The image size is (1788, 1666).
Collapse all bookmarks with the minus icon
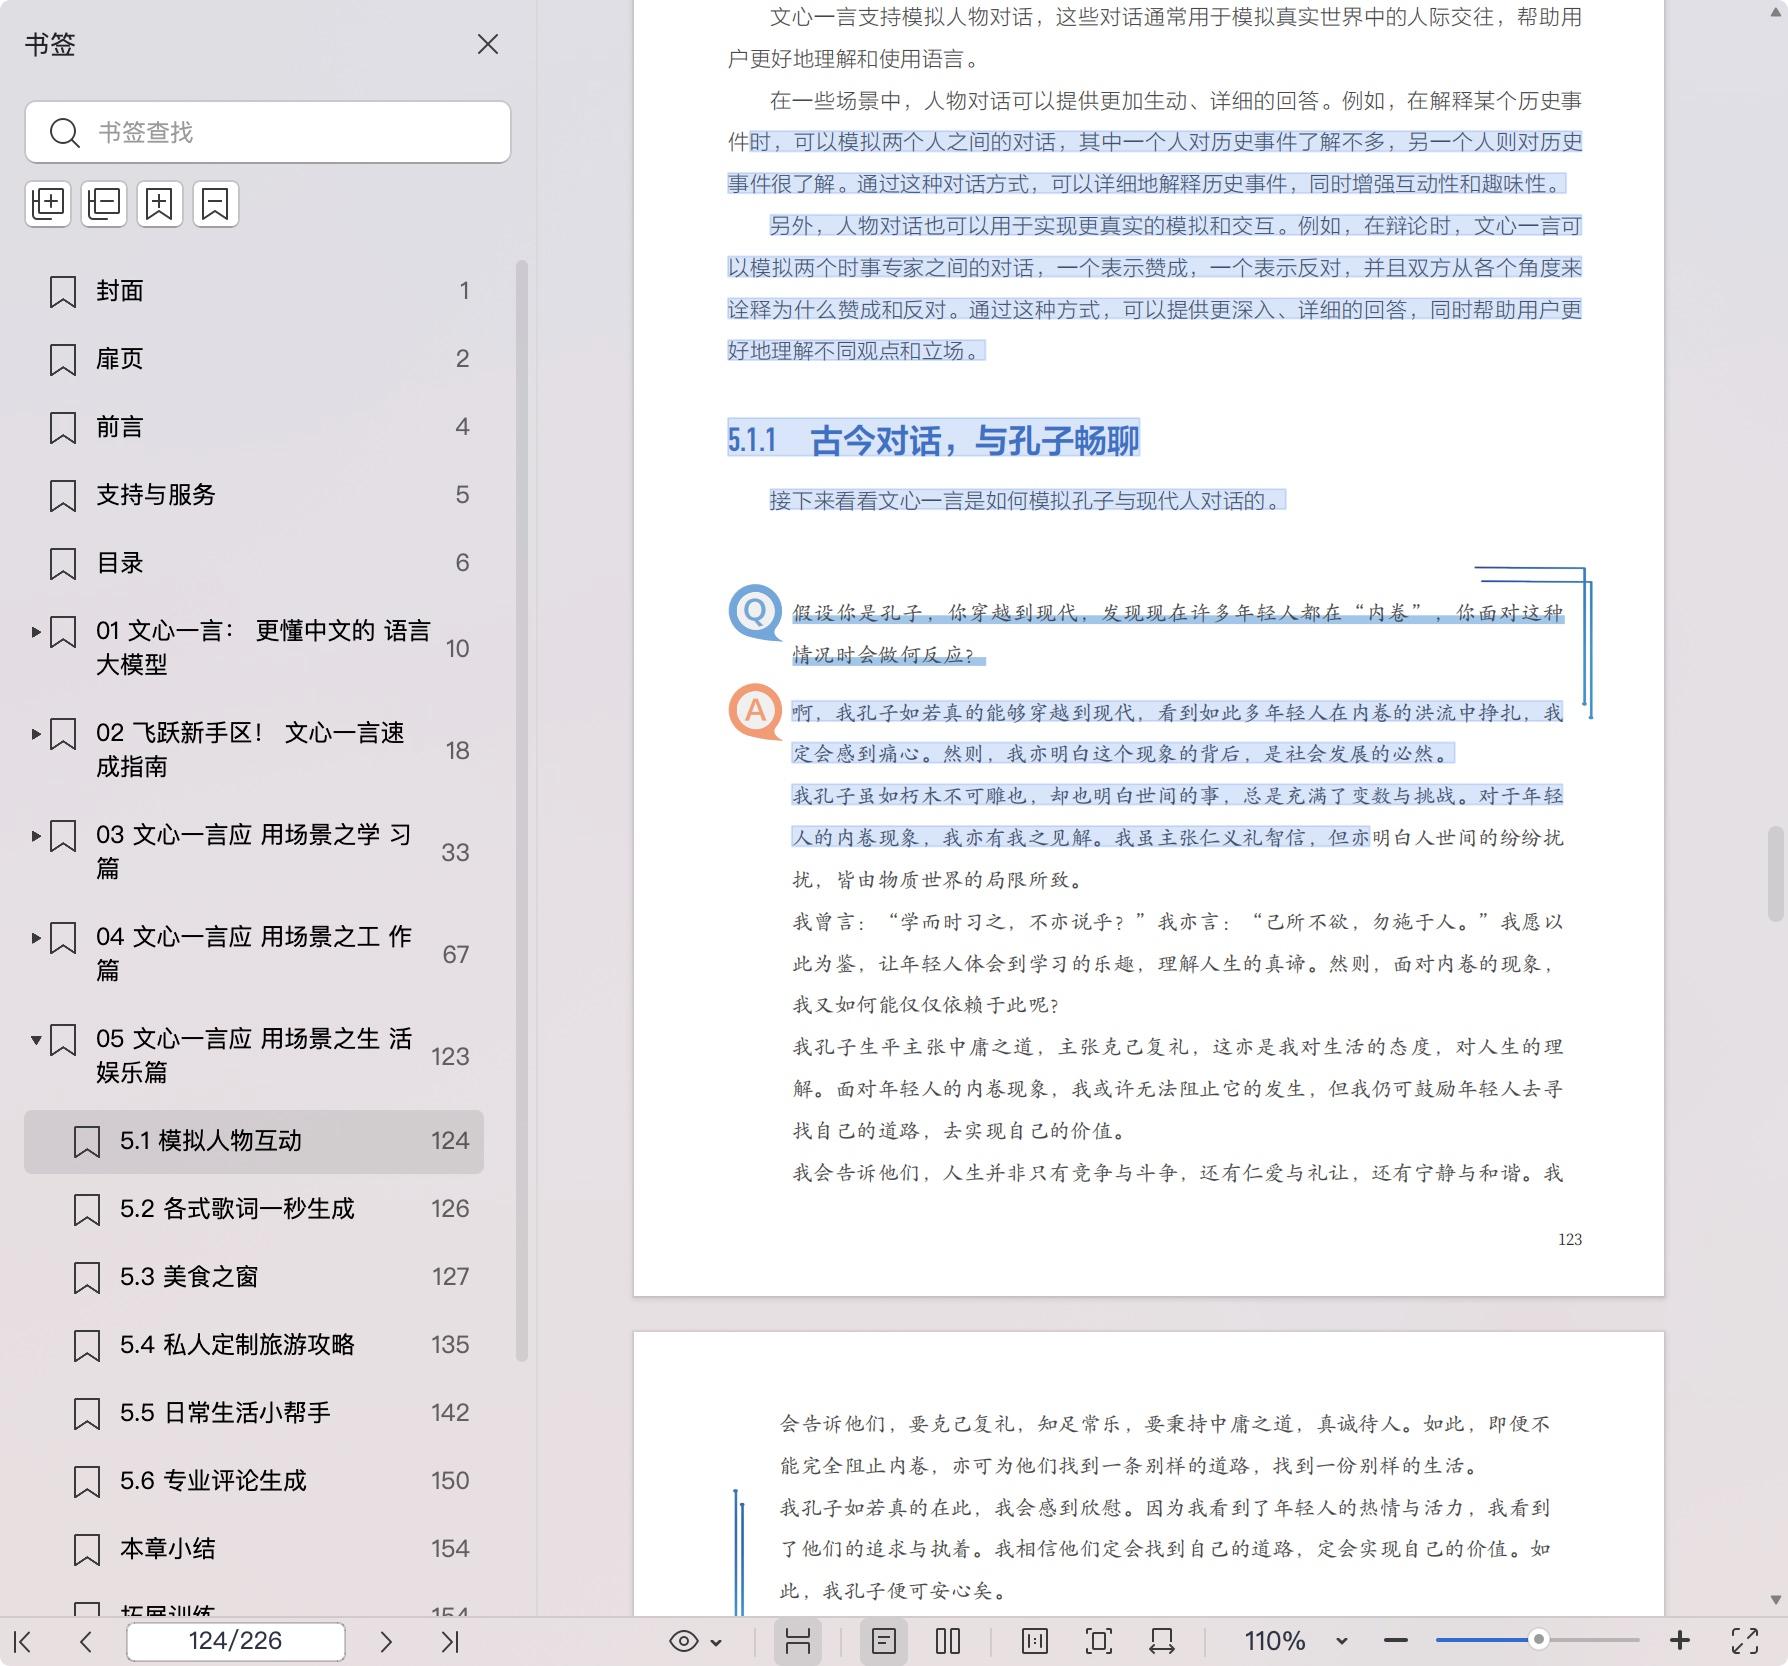(x=104, y=204)
